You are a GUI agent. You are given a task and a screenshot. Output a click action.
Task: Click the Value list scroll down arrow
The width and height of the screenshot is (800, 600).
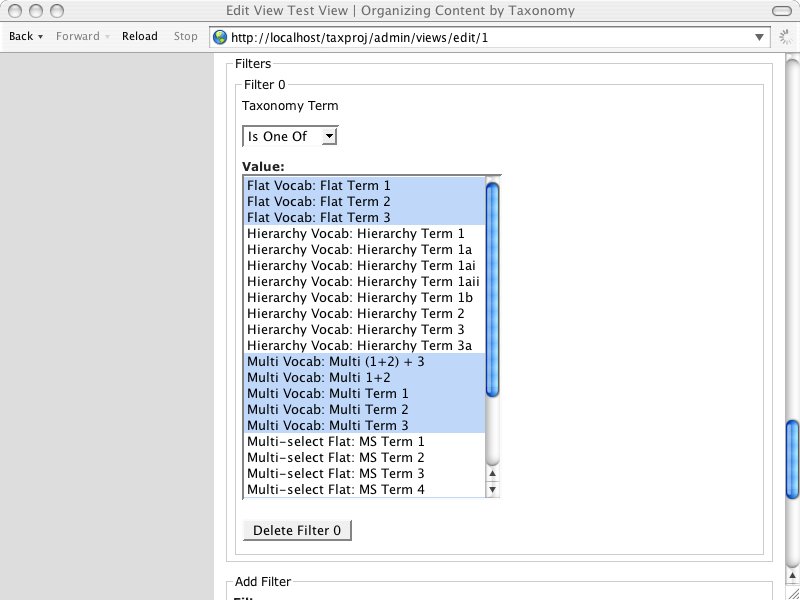[x=492, y=490]
